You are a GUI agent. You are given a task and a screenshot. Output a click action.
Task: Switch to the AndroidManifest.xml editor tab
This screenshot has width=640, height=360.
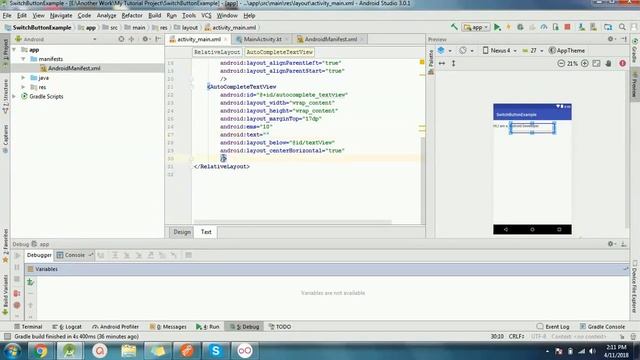(x=330, y=39)
